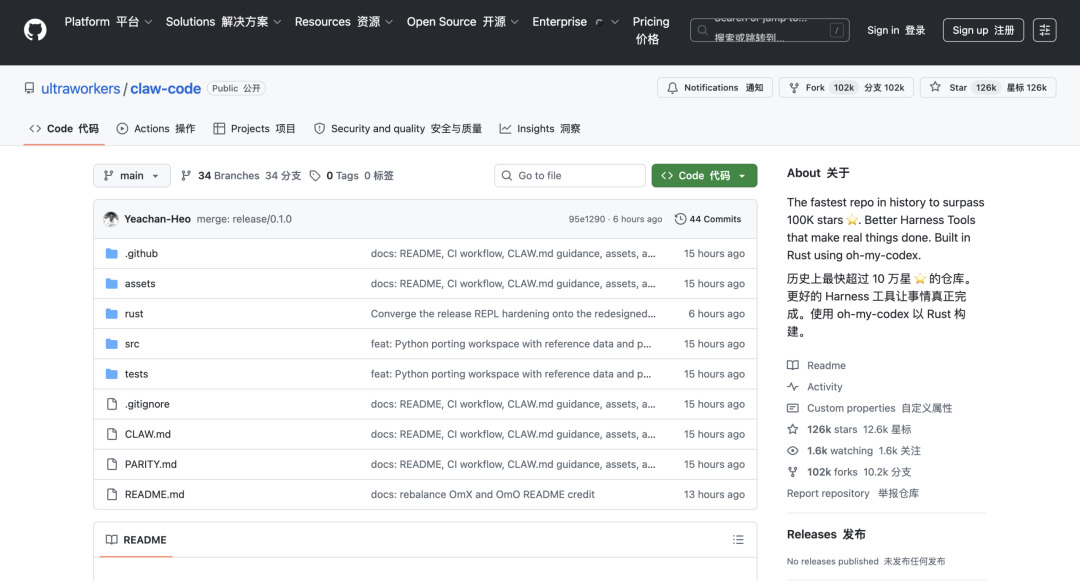Screen dimensions: 1080x581
Task: Open commit history via 44 Commits
Action: pyautogui.click(x=708, y=219)
